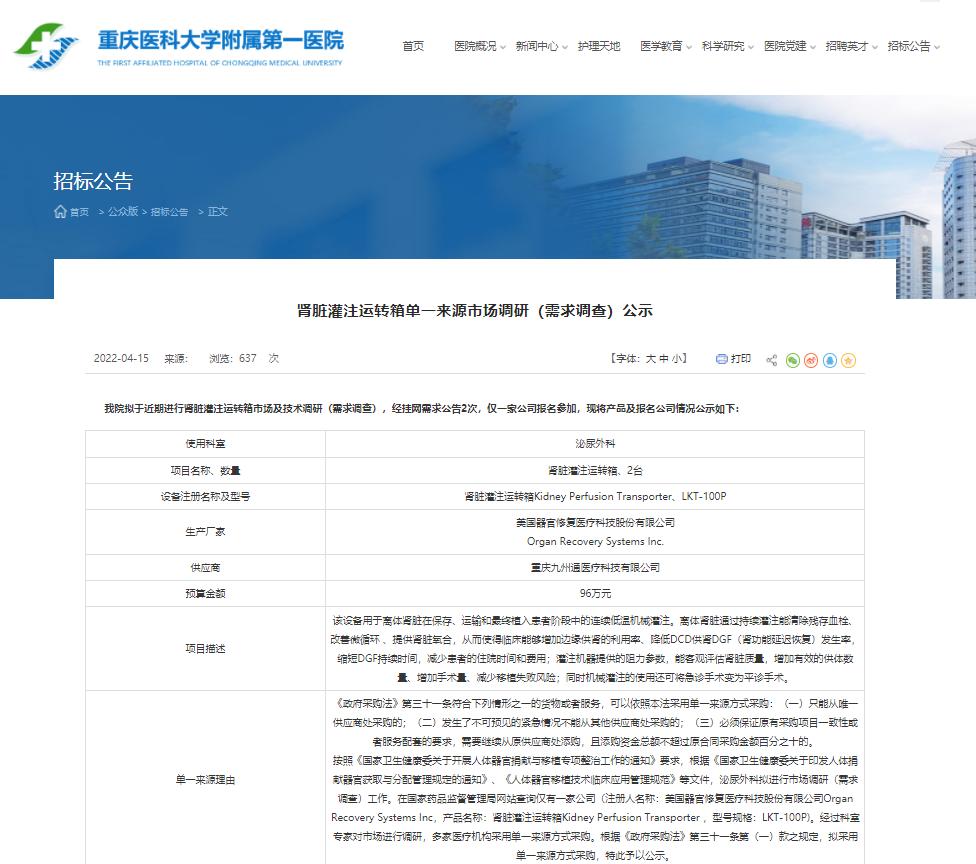976x864 pixels.
Task: Open the 首页 menu item
Action: click(413, 46)
